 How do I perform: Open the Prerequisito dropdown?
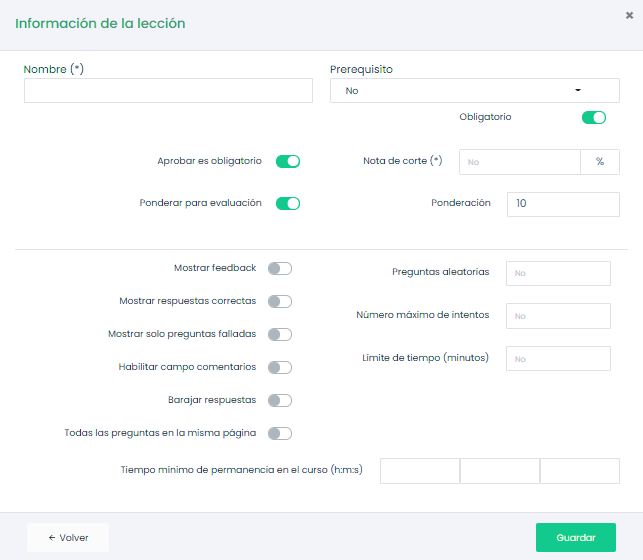[x=474, y=91]
